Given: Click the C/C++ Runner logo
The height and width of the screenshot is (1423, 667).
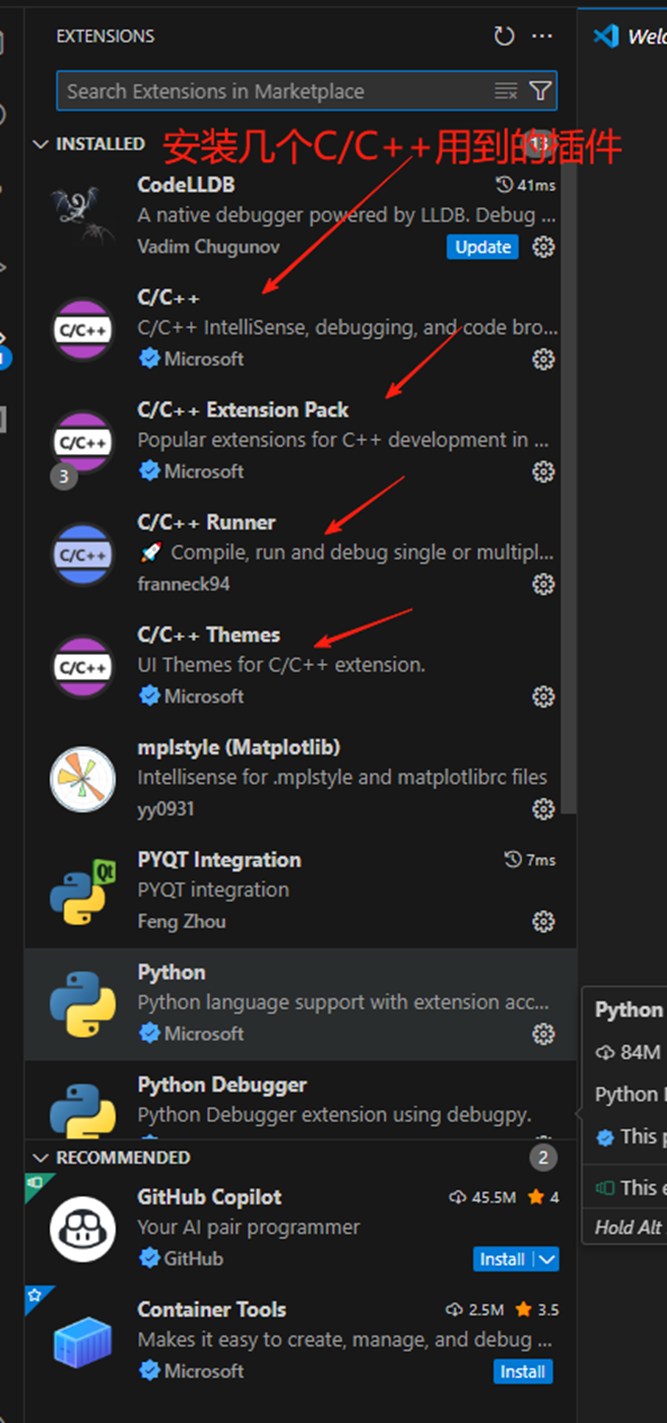Looking at the screenshot, I should tap(83, 554).
